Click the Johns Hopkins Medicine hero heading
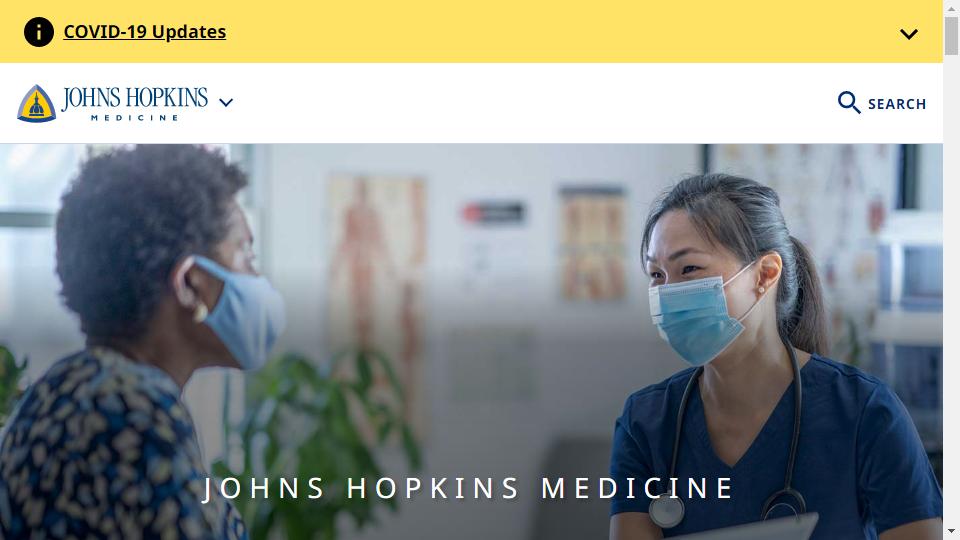960x540 pixels. coord(468,489)
